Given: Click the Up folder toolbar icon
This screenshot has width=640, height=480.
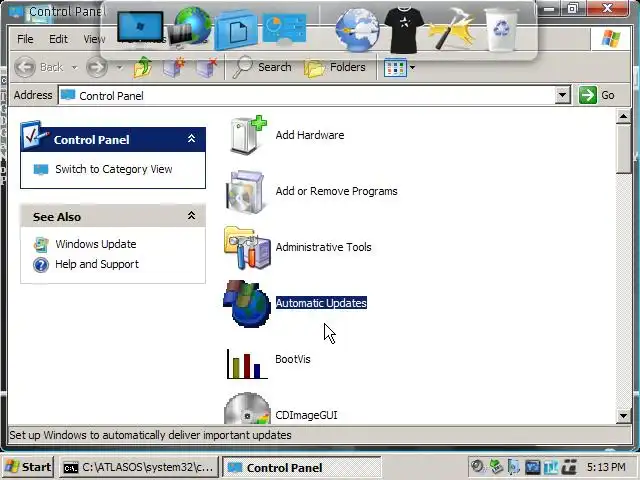Looking at the screenshot, I should [143, 67].
